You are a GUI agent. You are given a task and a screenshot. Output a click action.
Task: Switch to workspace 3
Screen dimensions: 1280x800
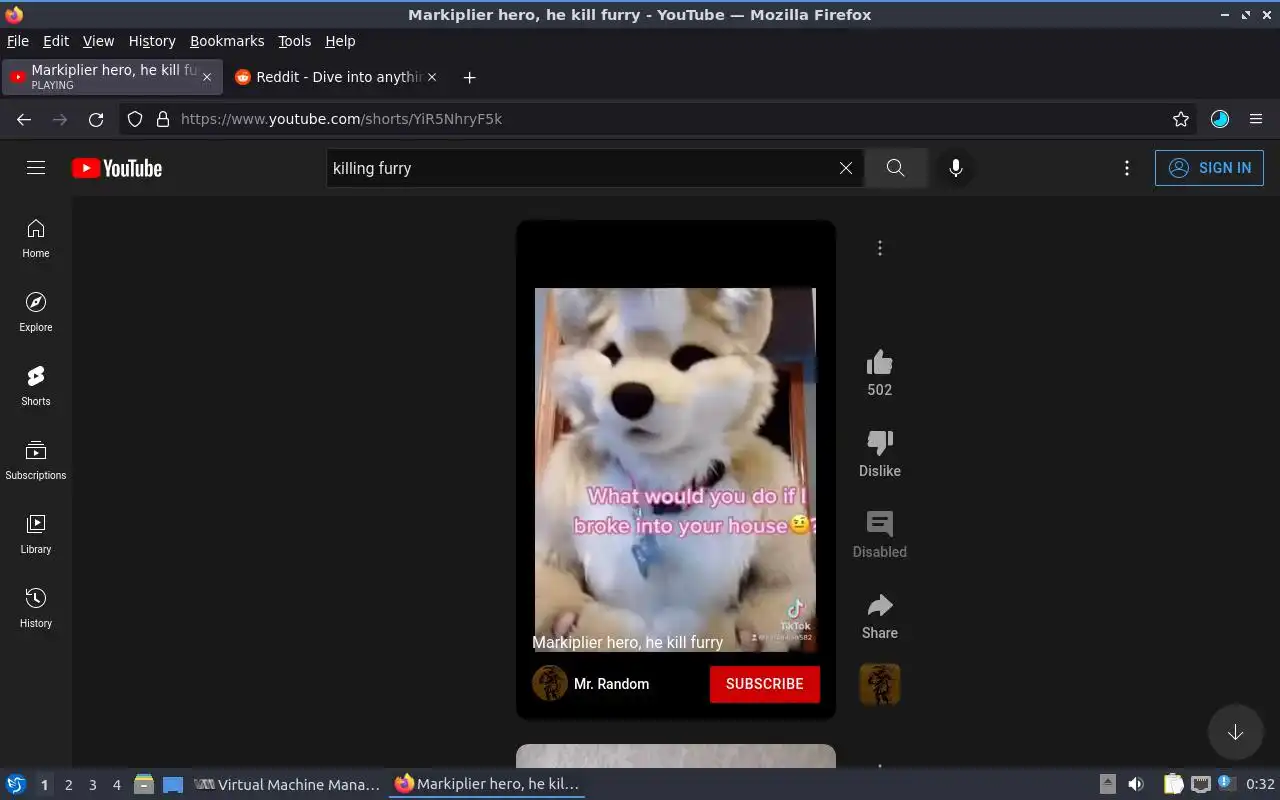[93, 785]
